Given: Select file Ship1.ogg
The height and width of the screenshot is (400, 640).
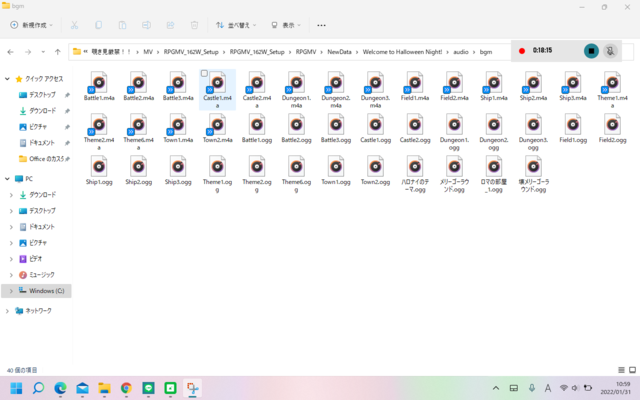Looking at the screenshot, I should tap(99, 171).
